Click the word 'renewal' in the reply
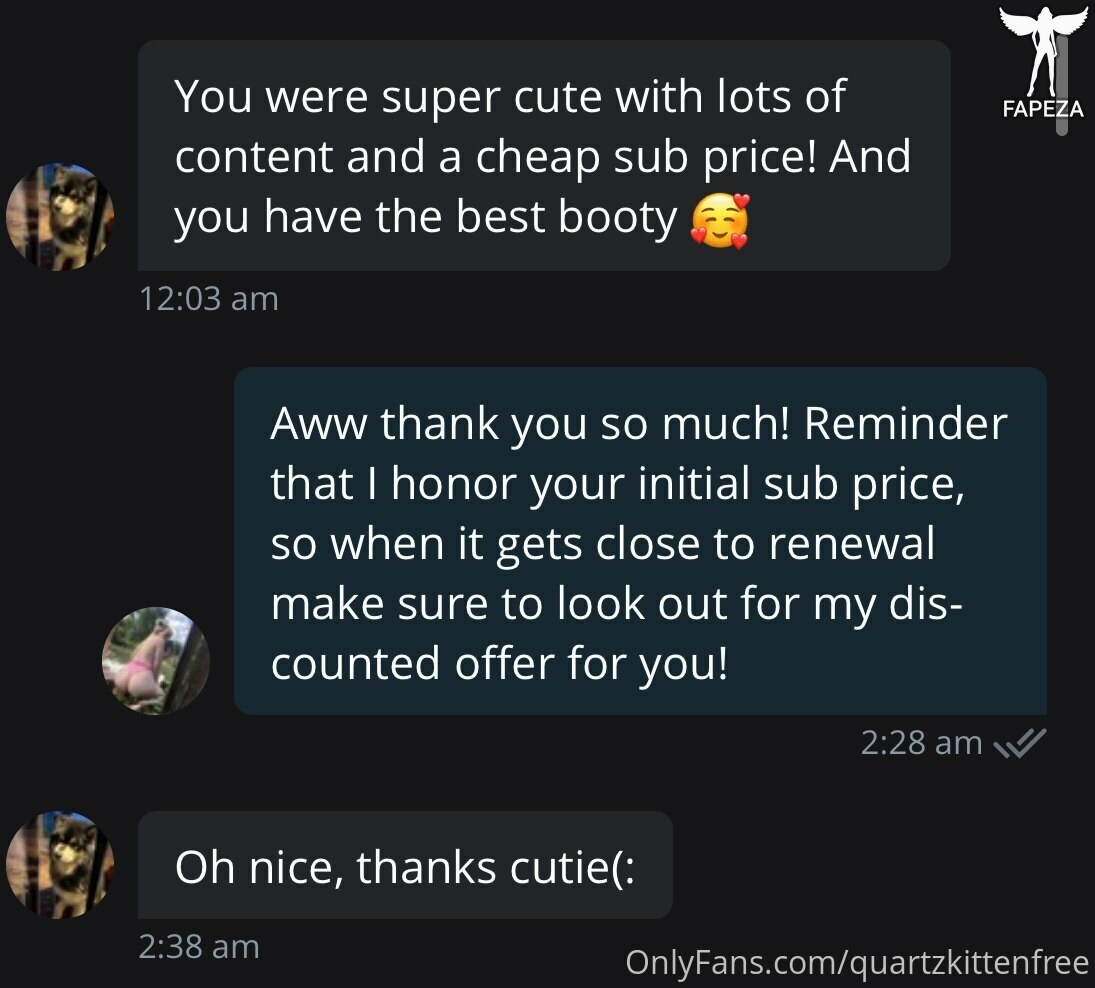 [x=851, y=544]
